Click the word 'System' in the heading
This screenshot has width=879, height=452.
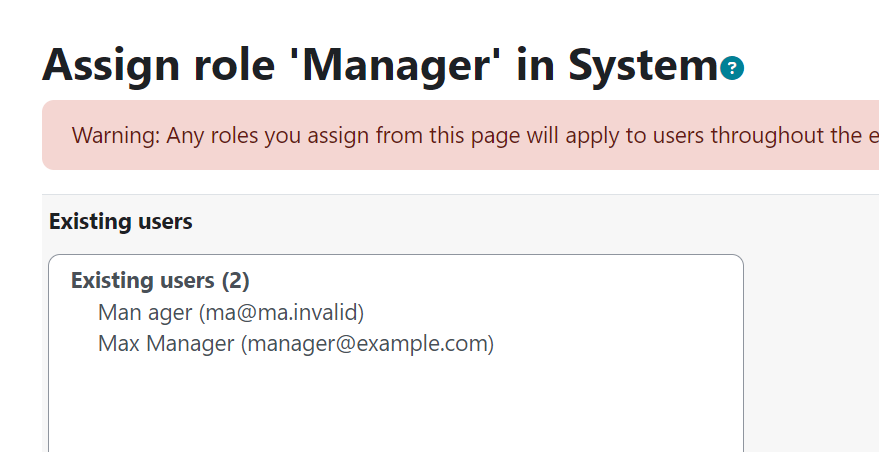tap(643, 65)
